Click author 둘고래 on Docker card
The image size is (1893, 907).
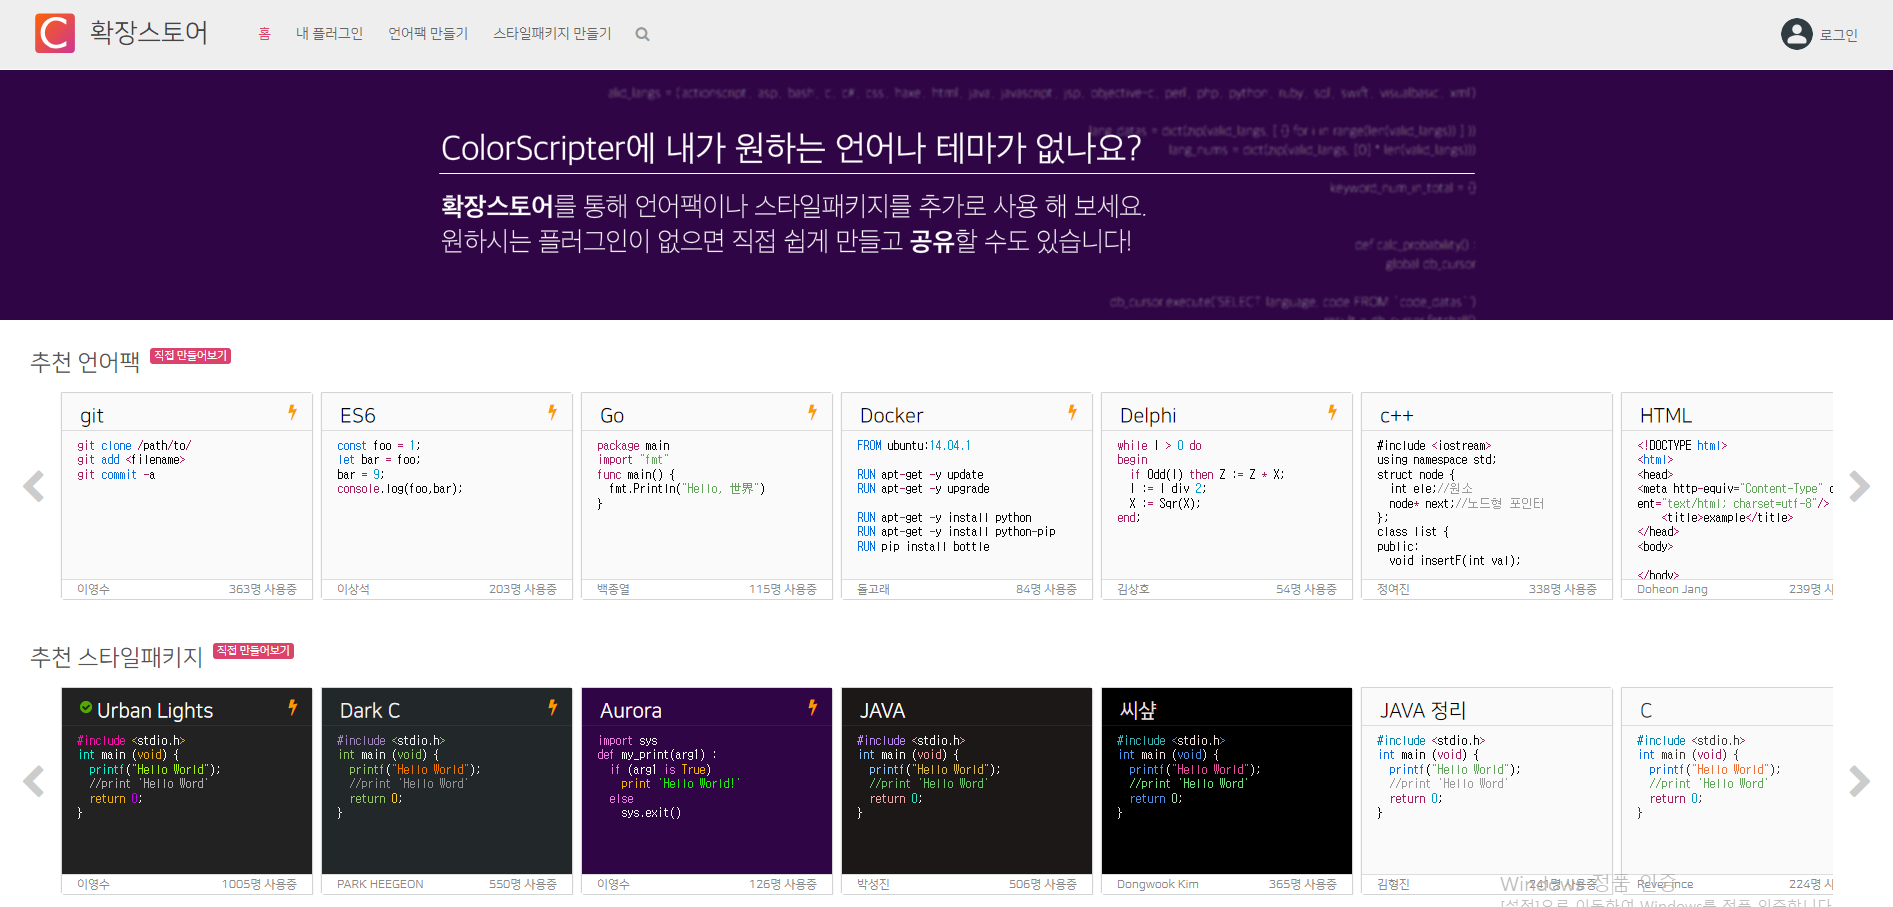coord(873,589)
